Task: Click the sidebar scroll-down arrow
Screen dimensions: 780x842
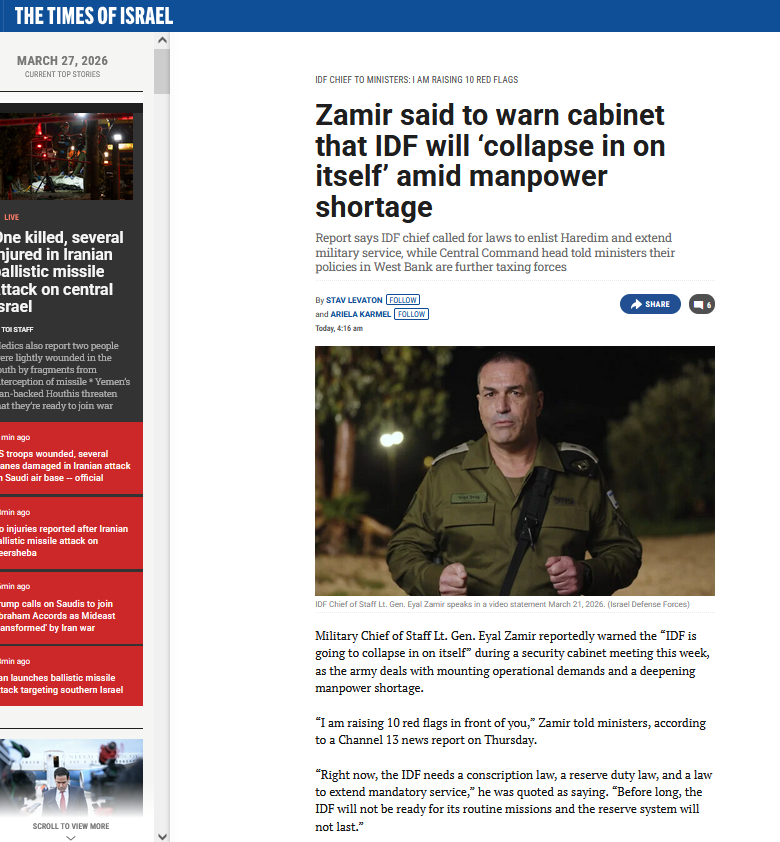Action: 162,836
